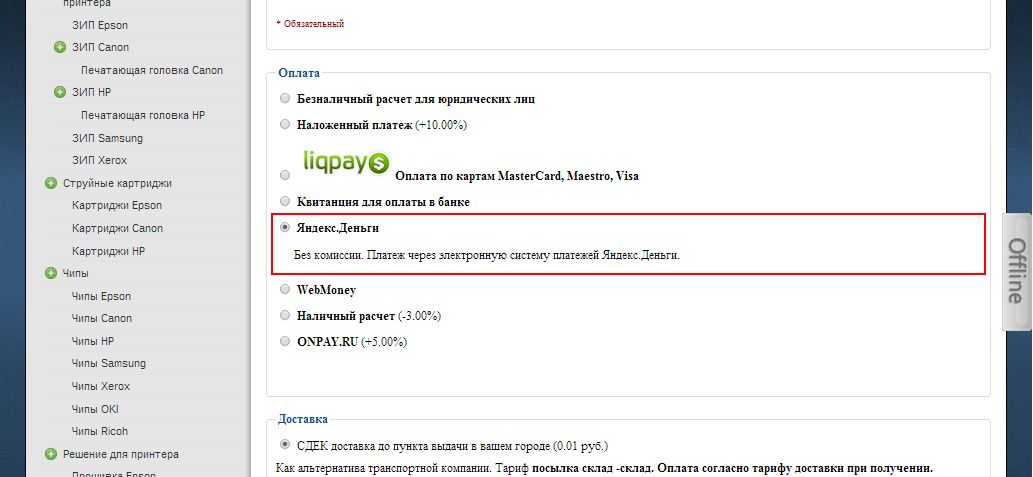1033x477 pixels.
Task: Select Наличный расчет radio button
Action: (286, 316)
